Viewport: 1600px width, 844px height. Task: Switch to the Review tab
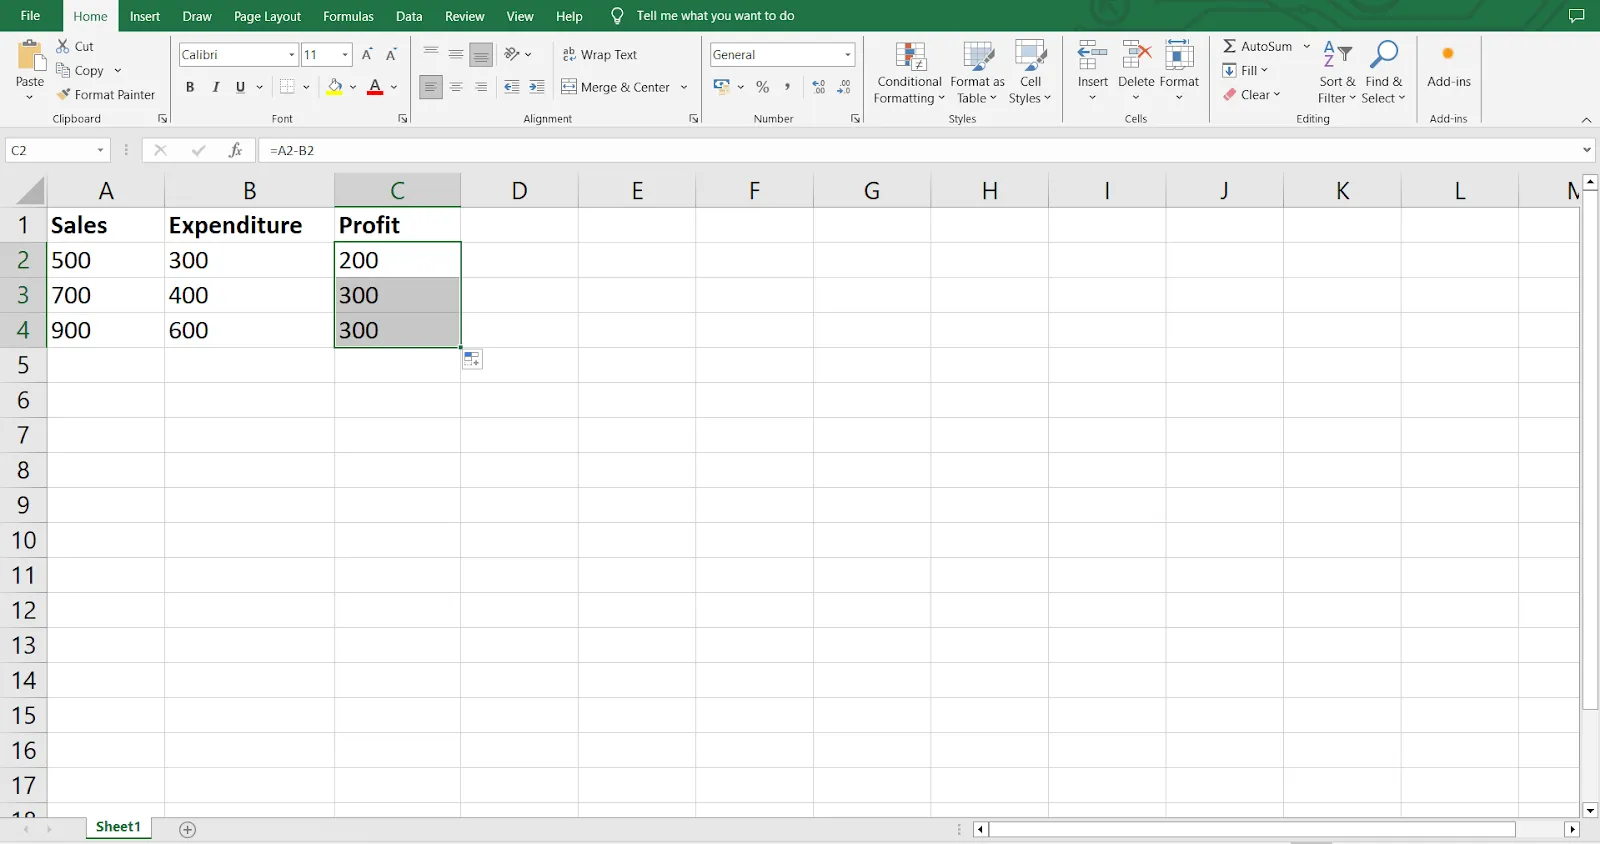464,16
